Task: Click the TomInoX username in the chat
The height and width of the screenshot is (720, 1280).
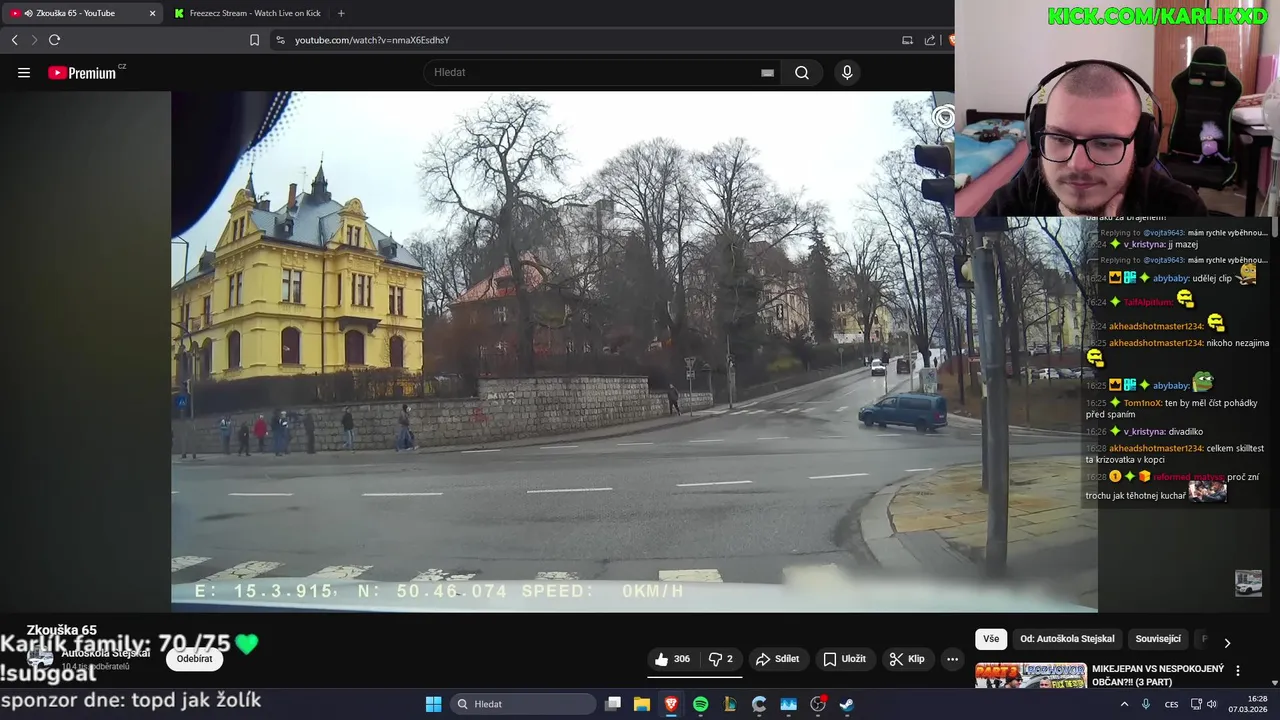Action: pyautogui.click(x=1142, y=402)
